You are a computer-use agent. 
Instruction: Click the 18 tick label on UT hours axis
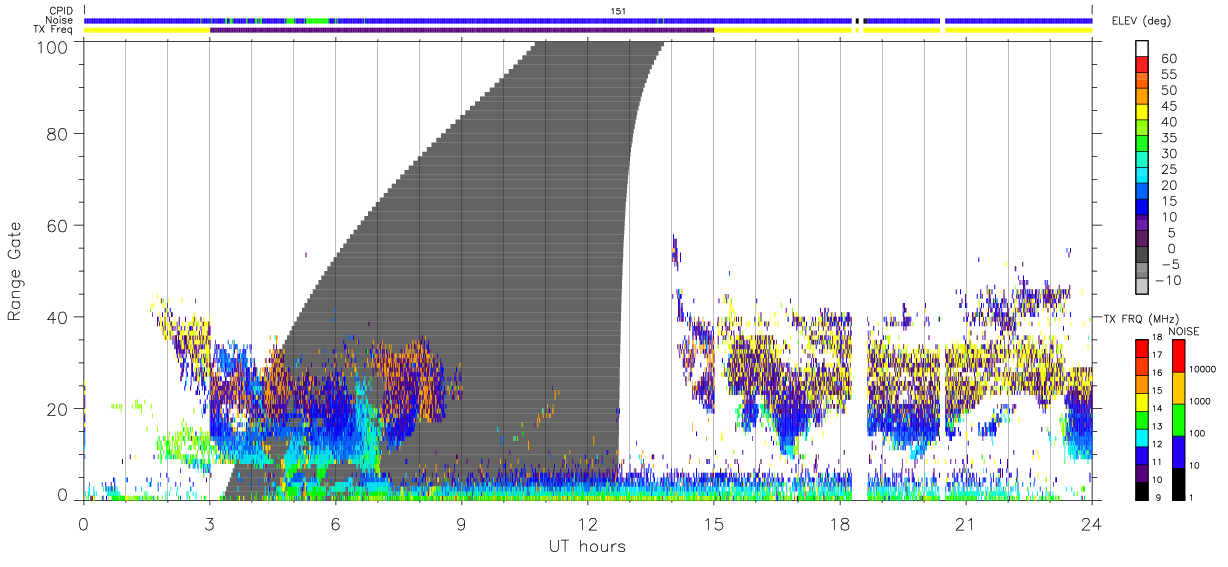[x=840, y=523]
